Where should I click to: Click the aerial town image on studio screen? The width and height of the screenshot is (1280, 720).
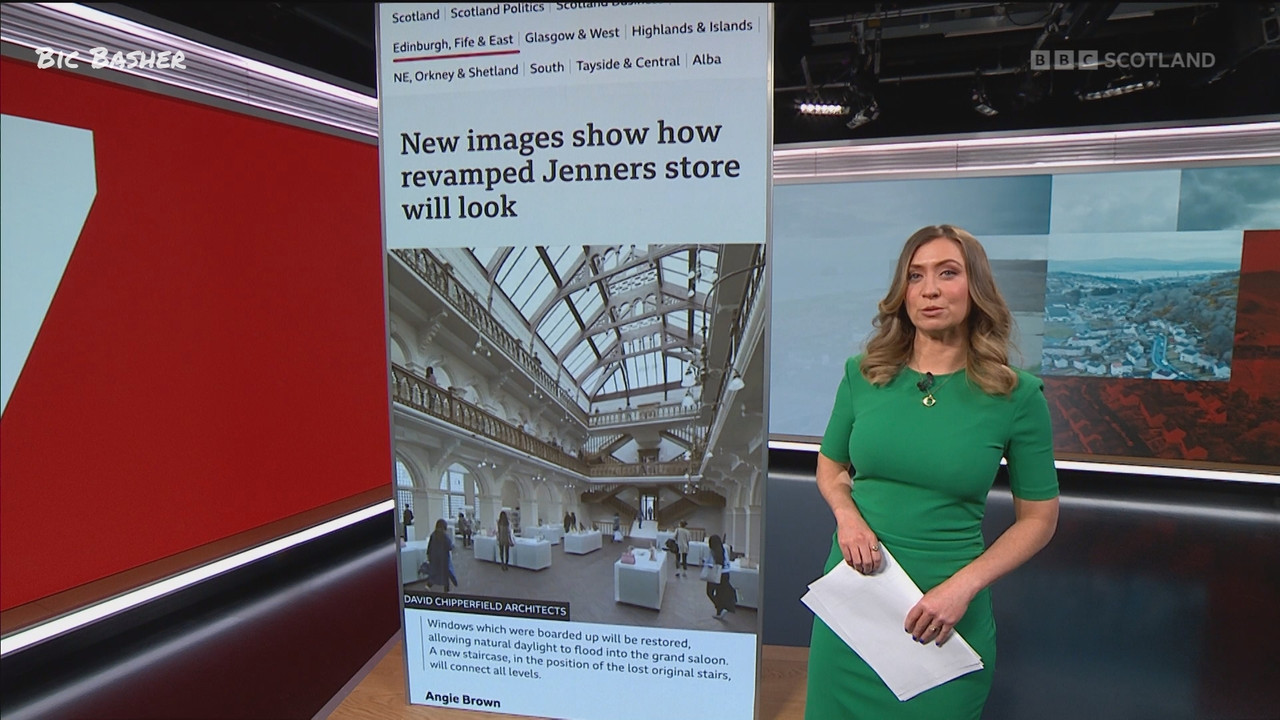[1141, 316]
